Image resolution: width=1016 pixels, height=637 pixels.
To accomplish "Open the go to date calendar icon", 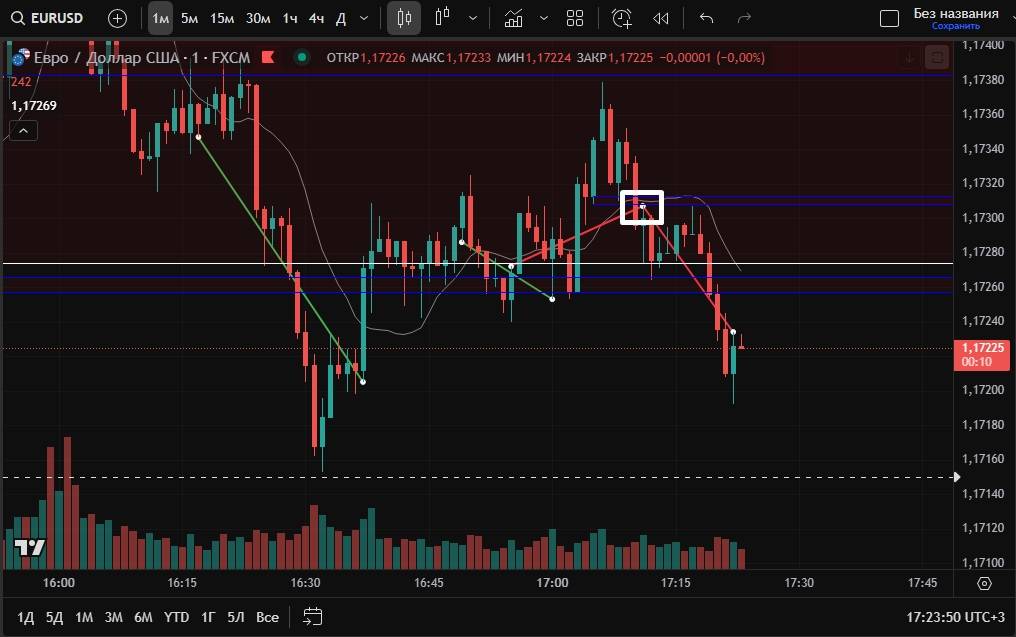I will [312, 617].
